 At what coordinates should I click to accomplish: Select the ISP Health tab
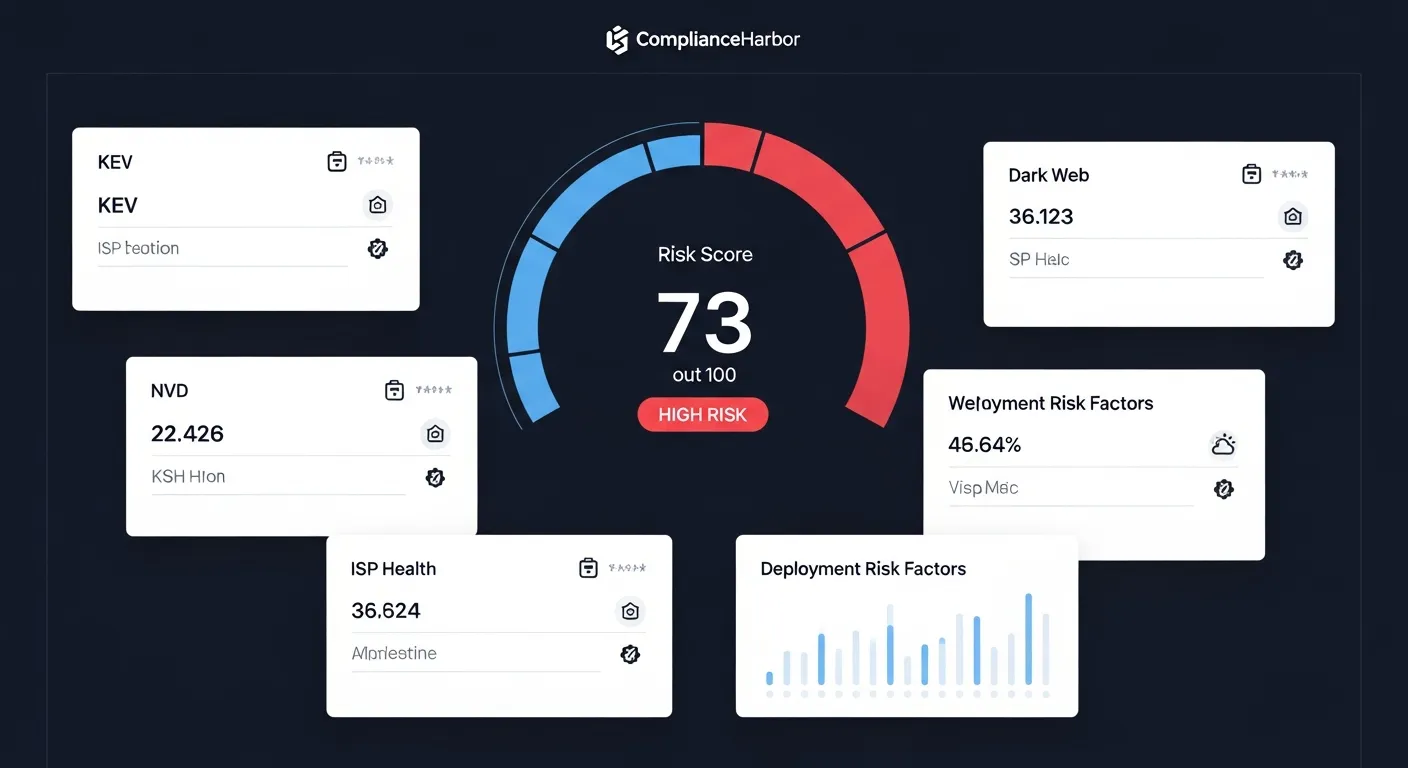click(x=393, y=568)
